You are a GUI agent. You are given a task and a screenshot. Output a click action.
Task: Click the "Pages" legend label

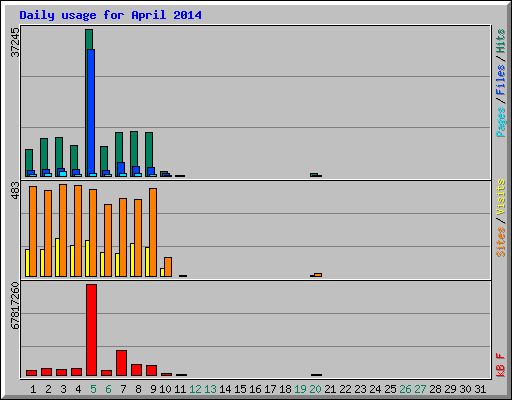coord(501,122)
